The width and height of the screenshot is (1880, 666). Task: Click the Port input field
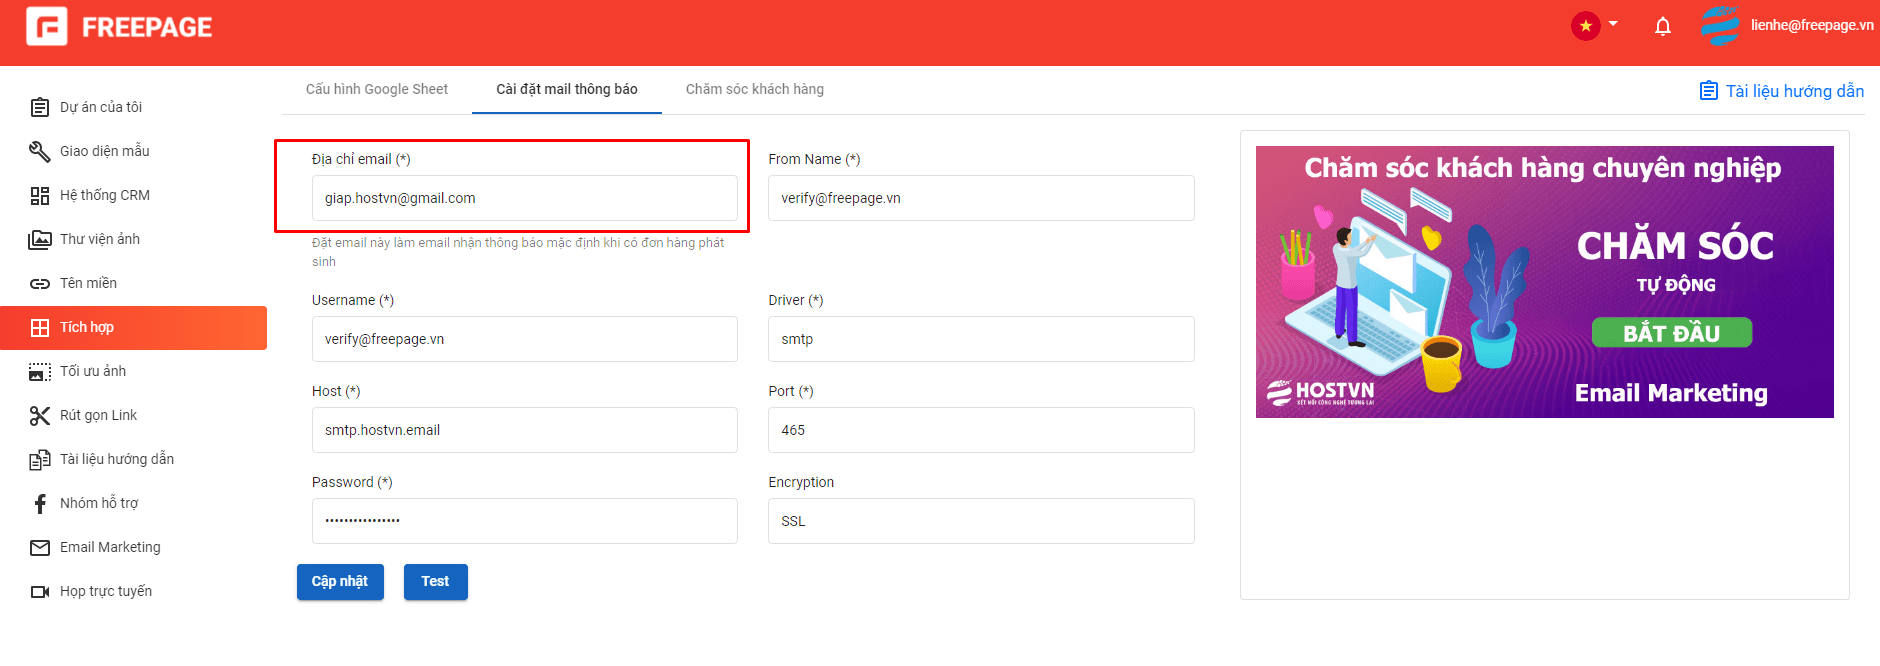click(981, 430)
